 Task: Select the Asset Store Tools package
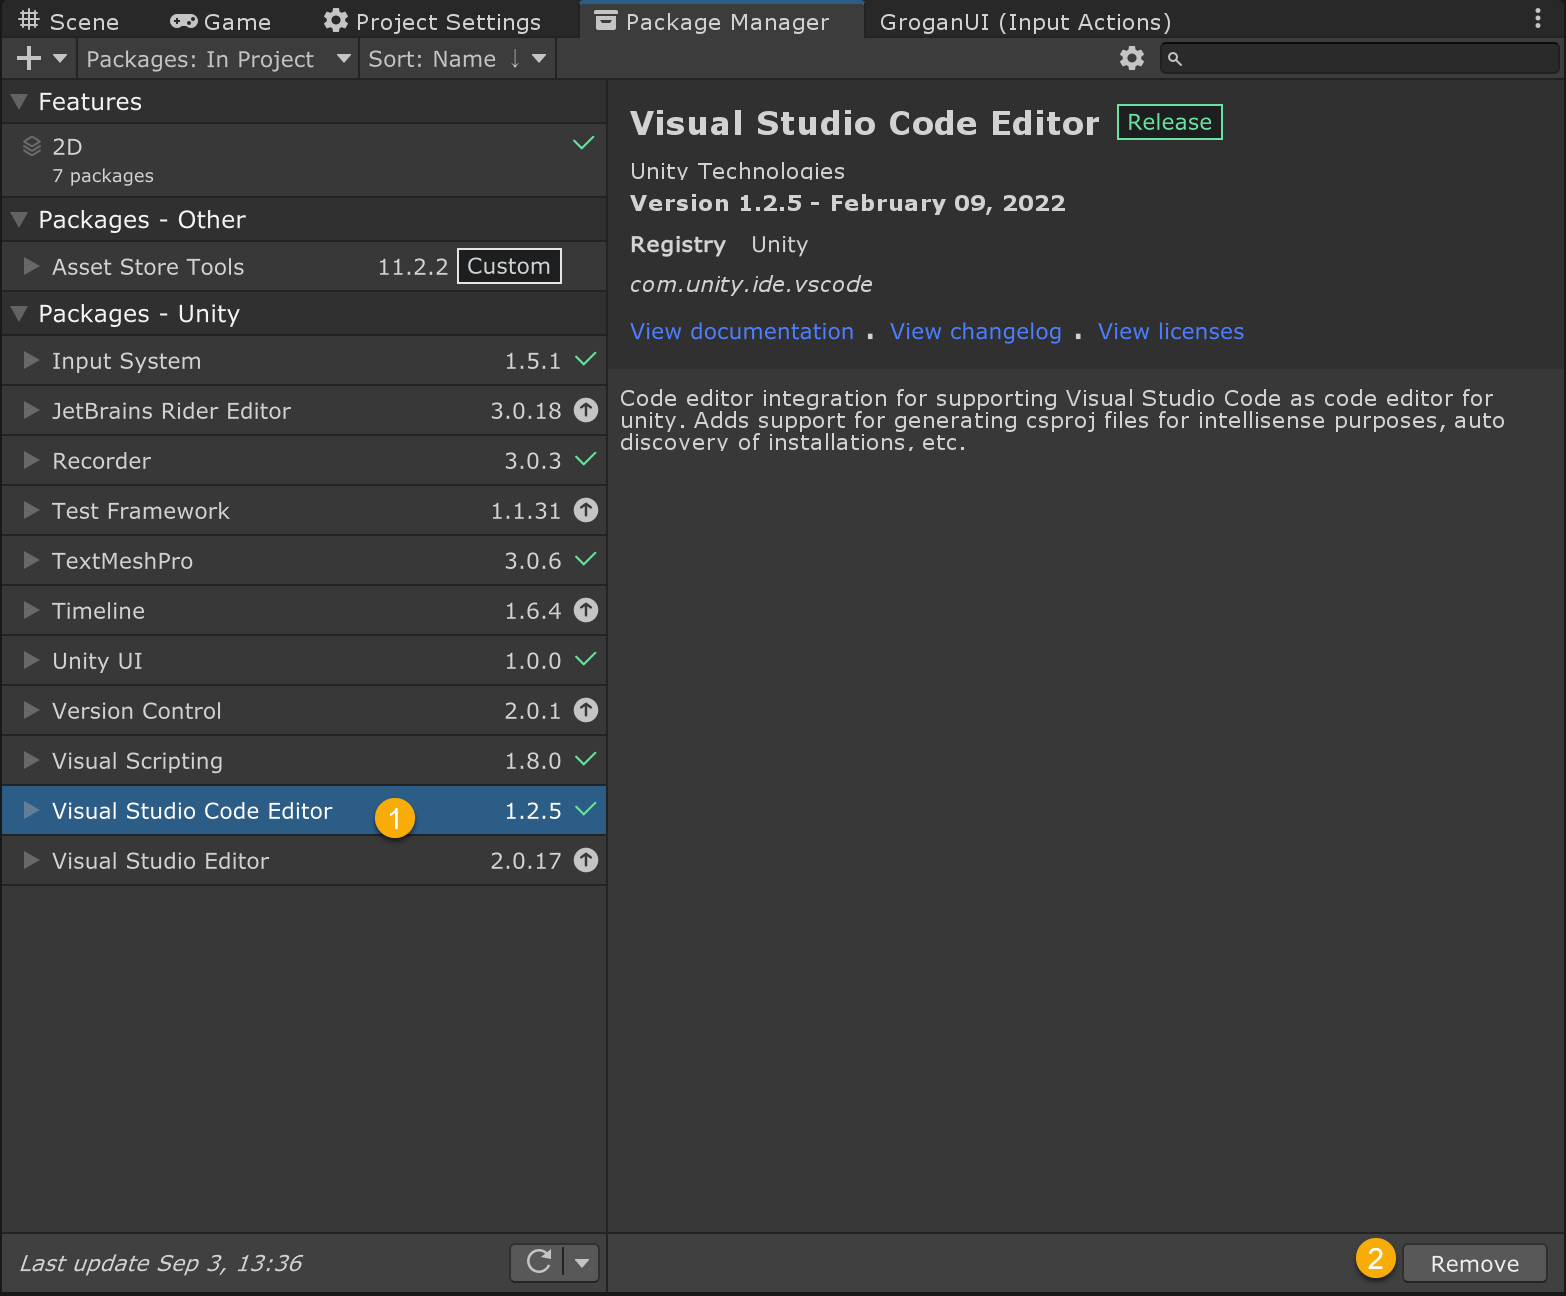click(x=304, y=267)
